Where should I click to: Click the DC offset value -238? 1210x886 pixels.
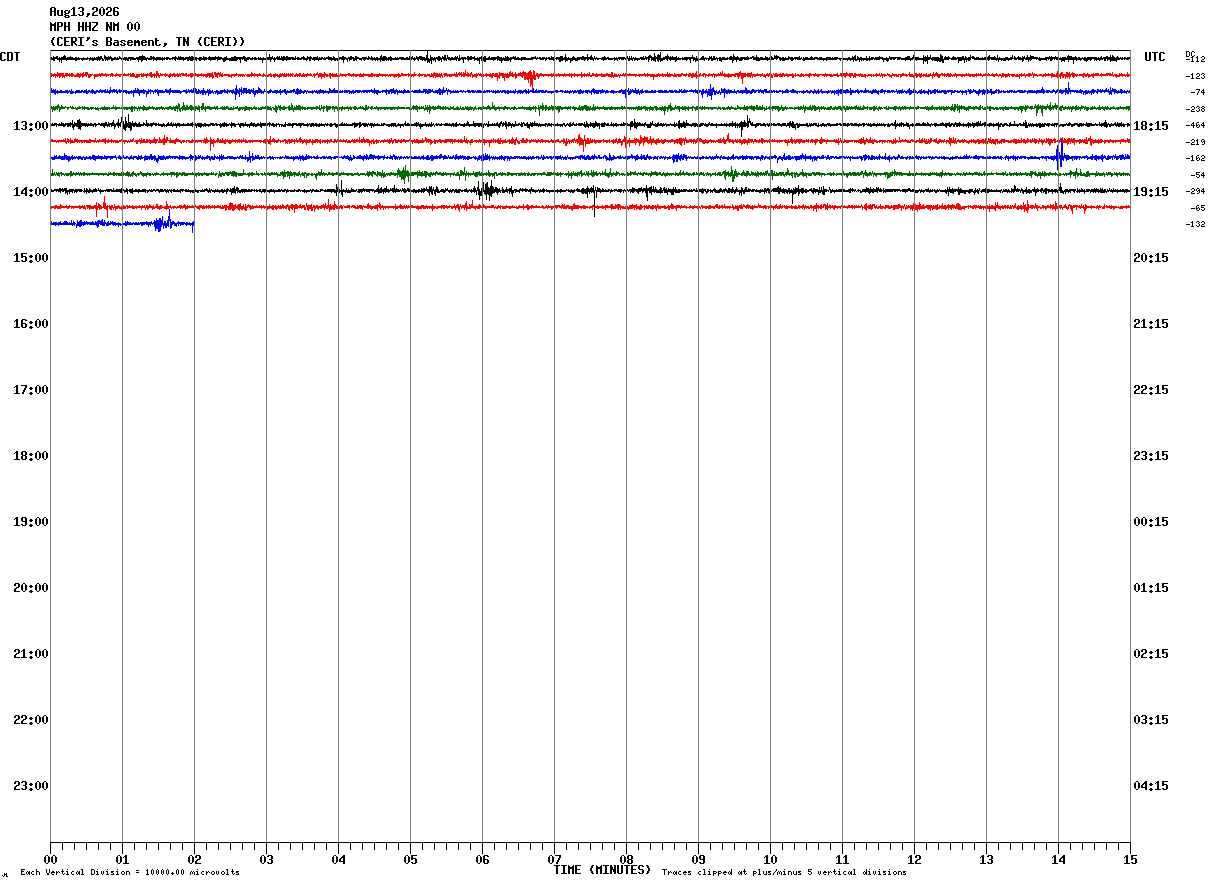1195,109
